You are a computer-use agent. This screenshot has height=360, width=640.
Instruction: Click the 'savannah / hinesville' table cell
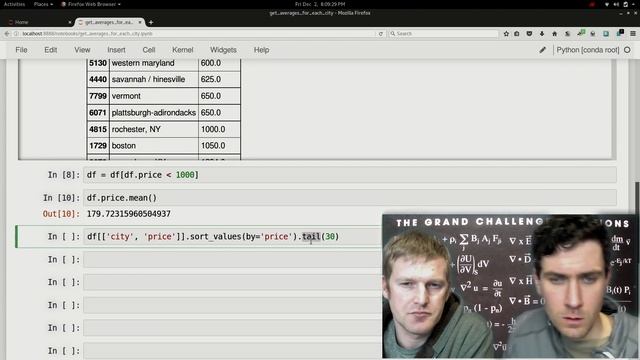(154, 79)
